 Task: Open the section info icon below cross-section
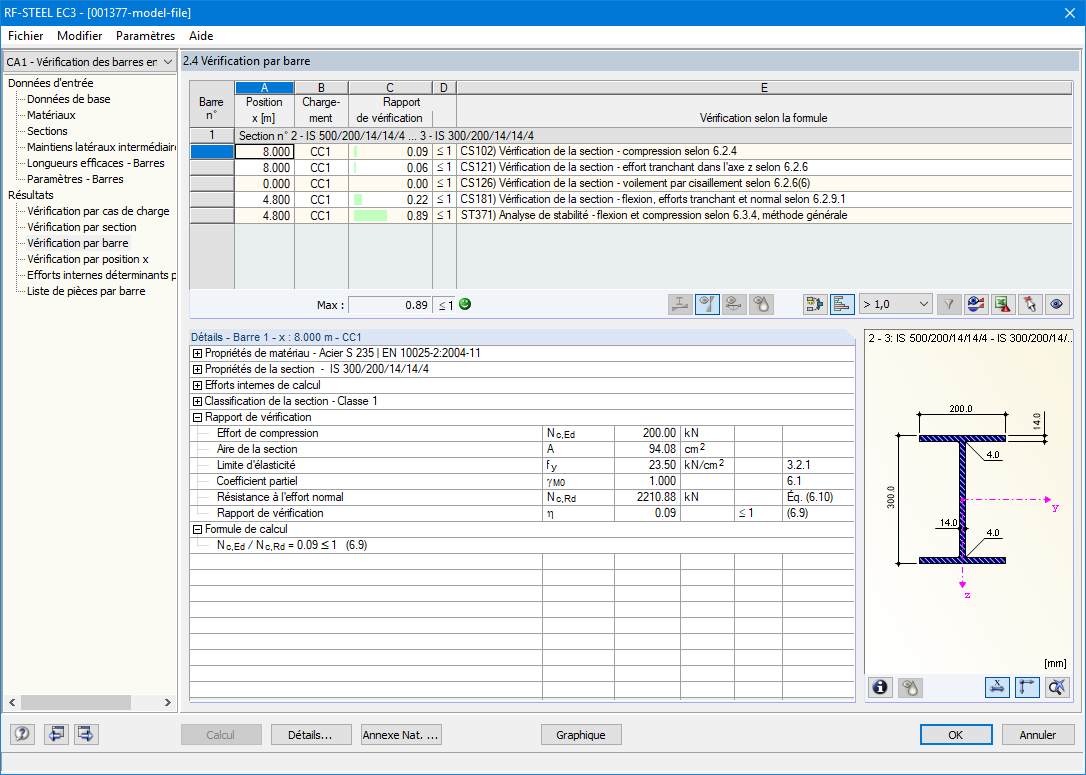(x=880, y=687)
